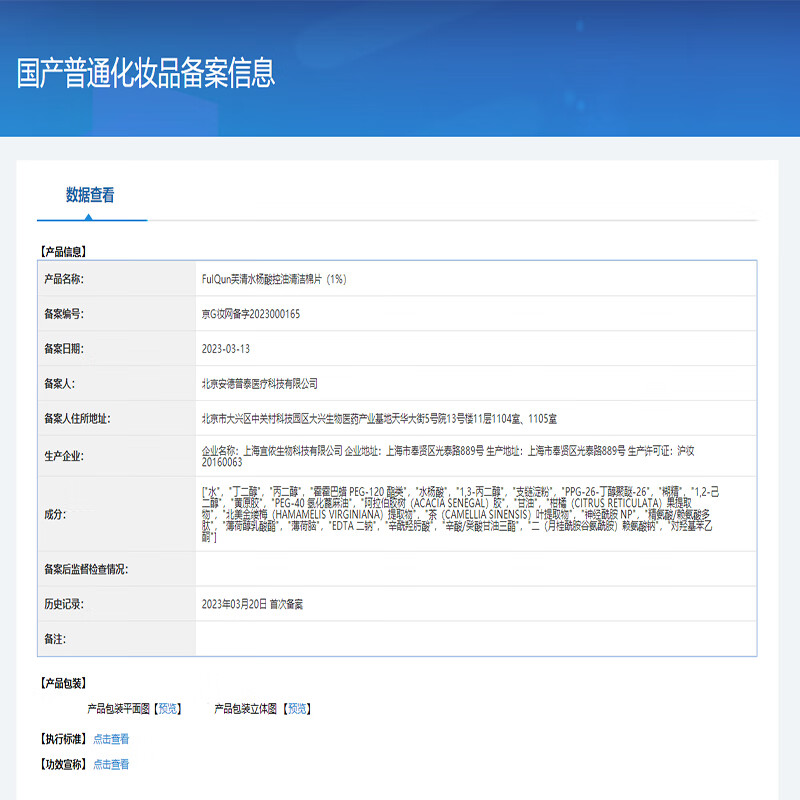This screenshot has height=800, width=800.
Task: Click the 备注 label cell
Action: point(55,638)
